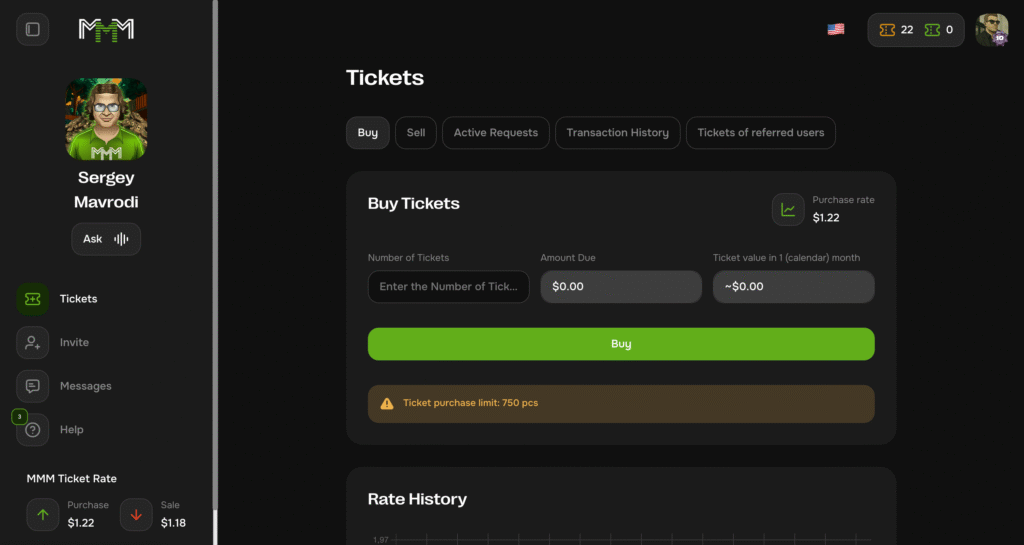Open the Tickets sidebar icon

point(33,299)
